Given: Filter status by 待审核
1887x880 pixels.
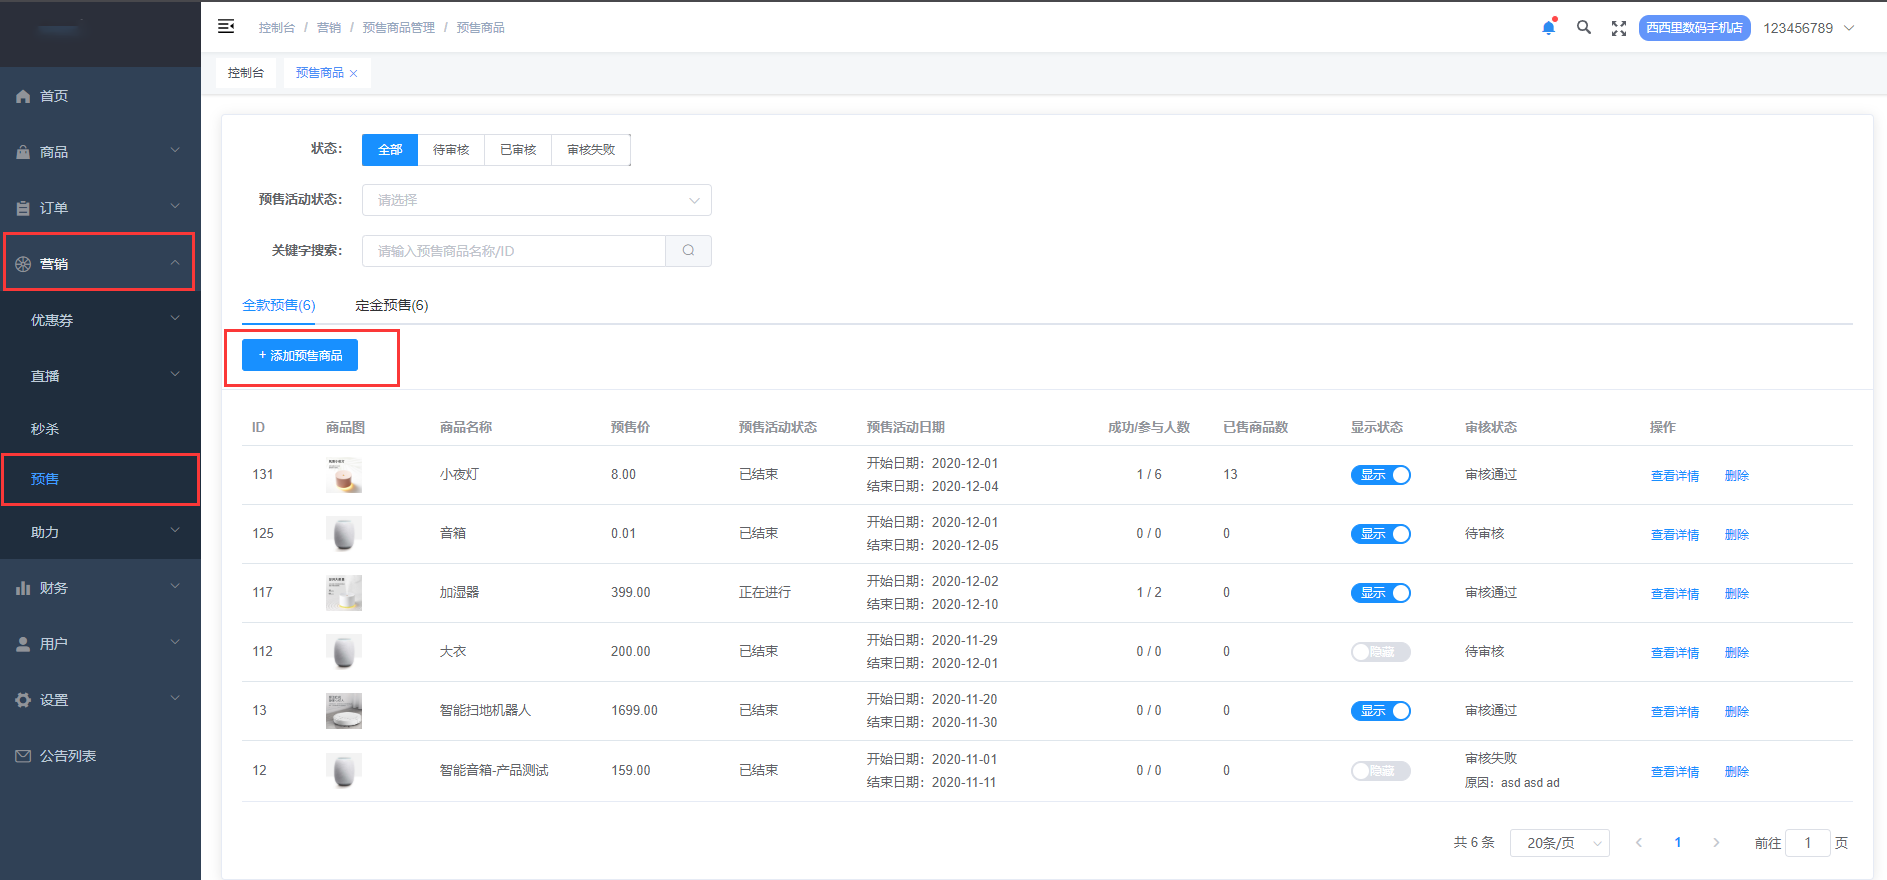Looking at the screenshot, I should tap(451, 150).
